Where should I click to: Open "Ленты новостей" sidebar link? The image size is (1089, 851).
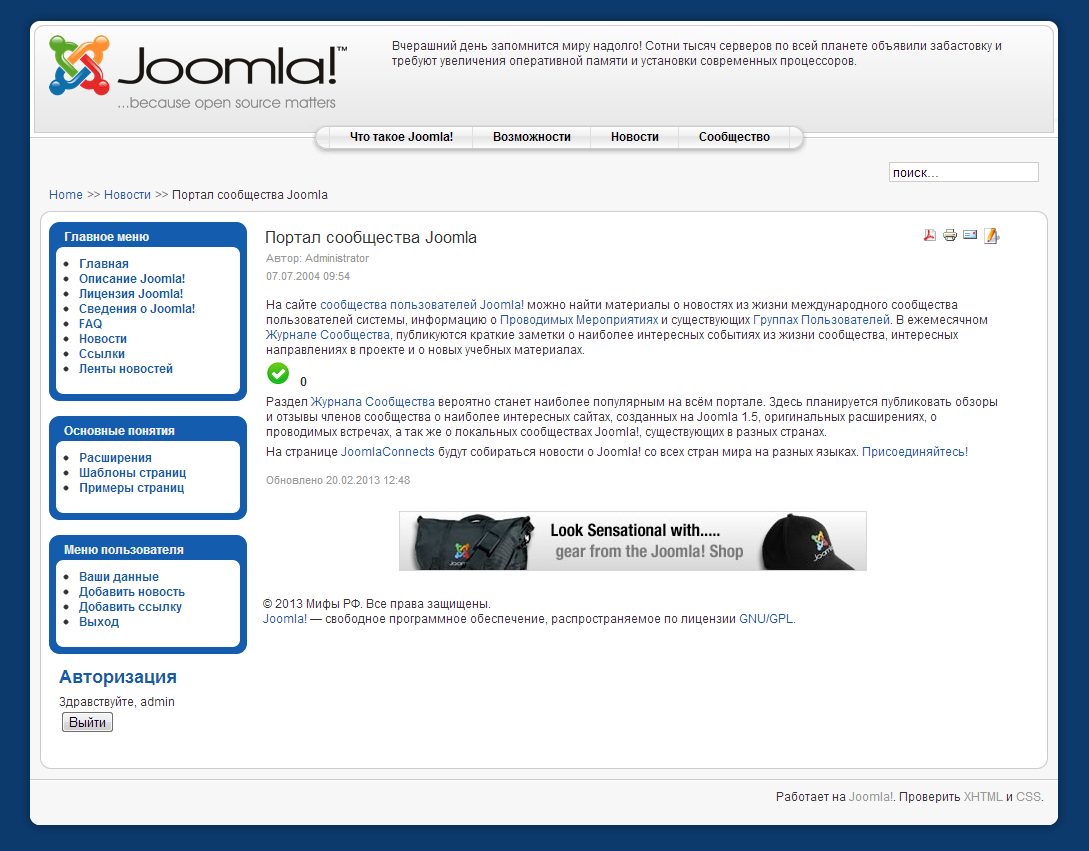126,369
